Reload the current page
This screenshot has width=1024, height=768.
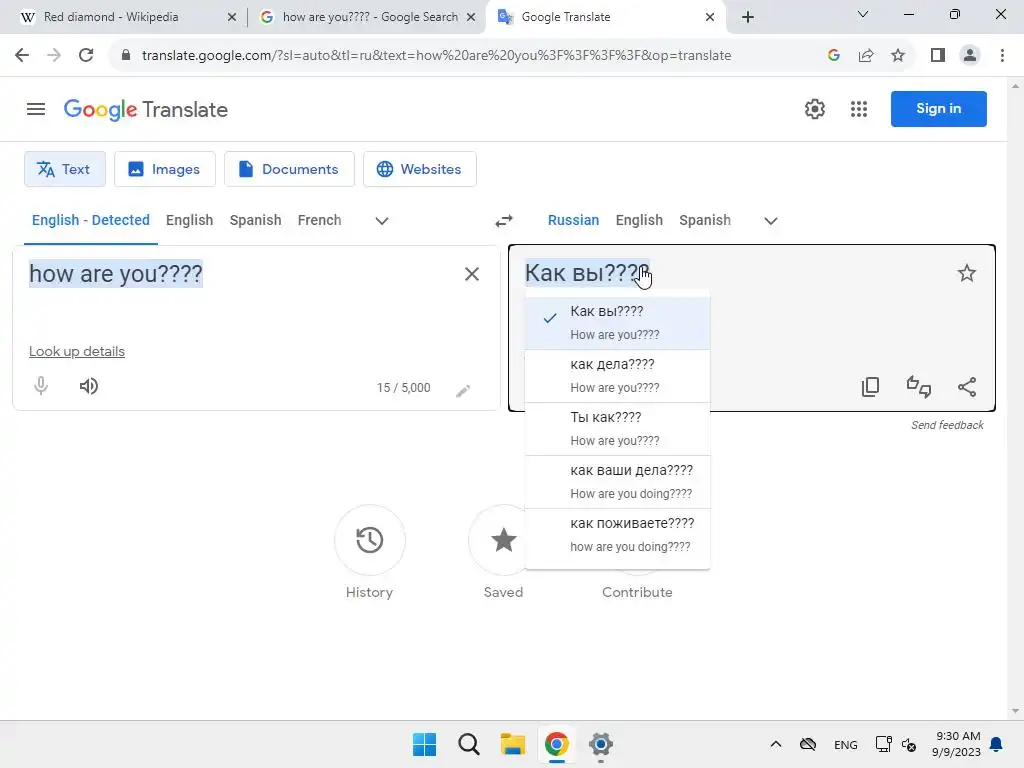86,56
